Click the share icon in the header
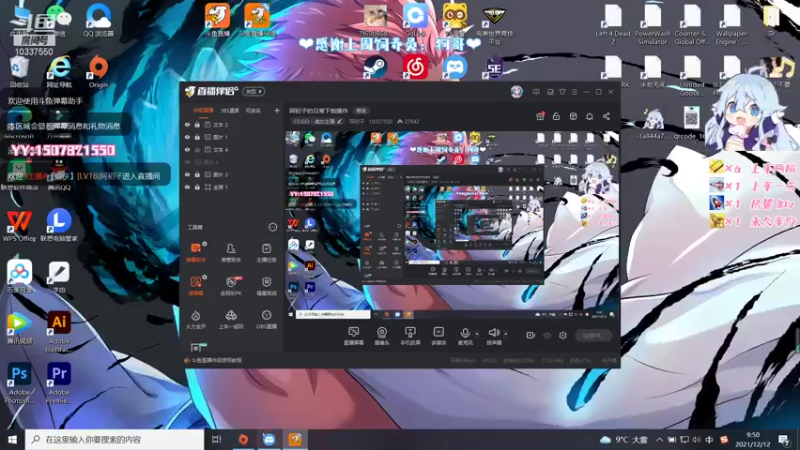Viewport: 800px width, 450px height. pos(606,116)
